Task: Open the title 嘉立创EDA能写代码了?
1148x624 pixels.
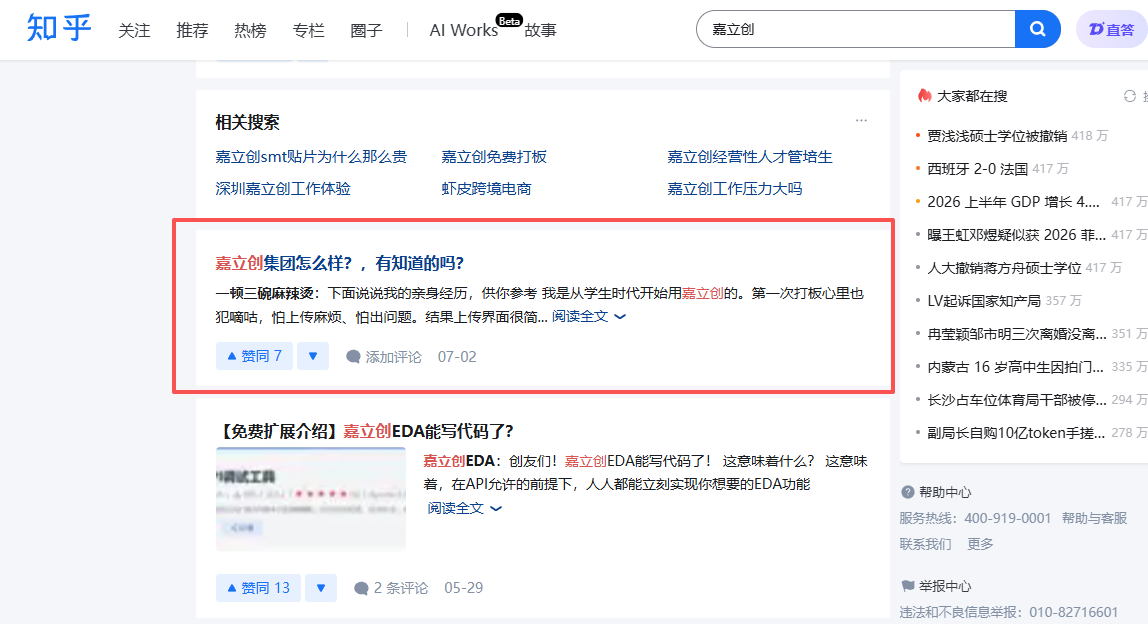Action: pyautogui.click(x=365, y=431)
